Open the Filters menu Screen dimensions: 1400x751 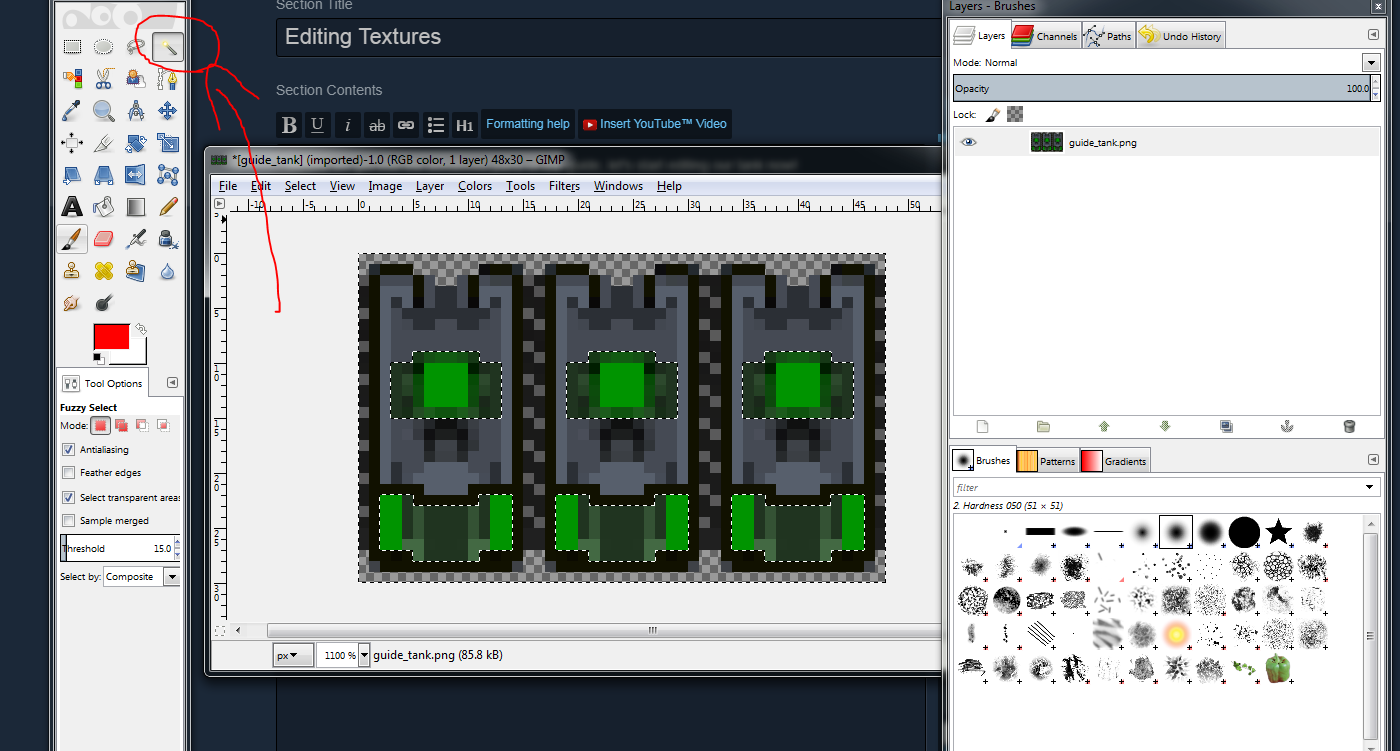tap(564, 186)
